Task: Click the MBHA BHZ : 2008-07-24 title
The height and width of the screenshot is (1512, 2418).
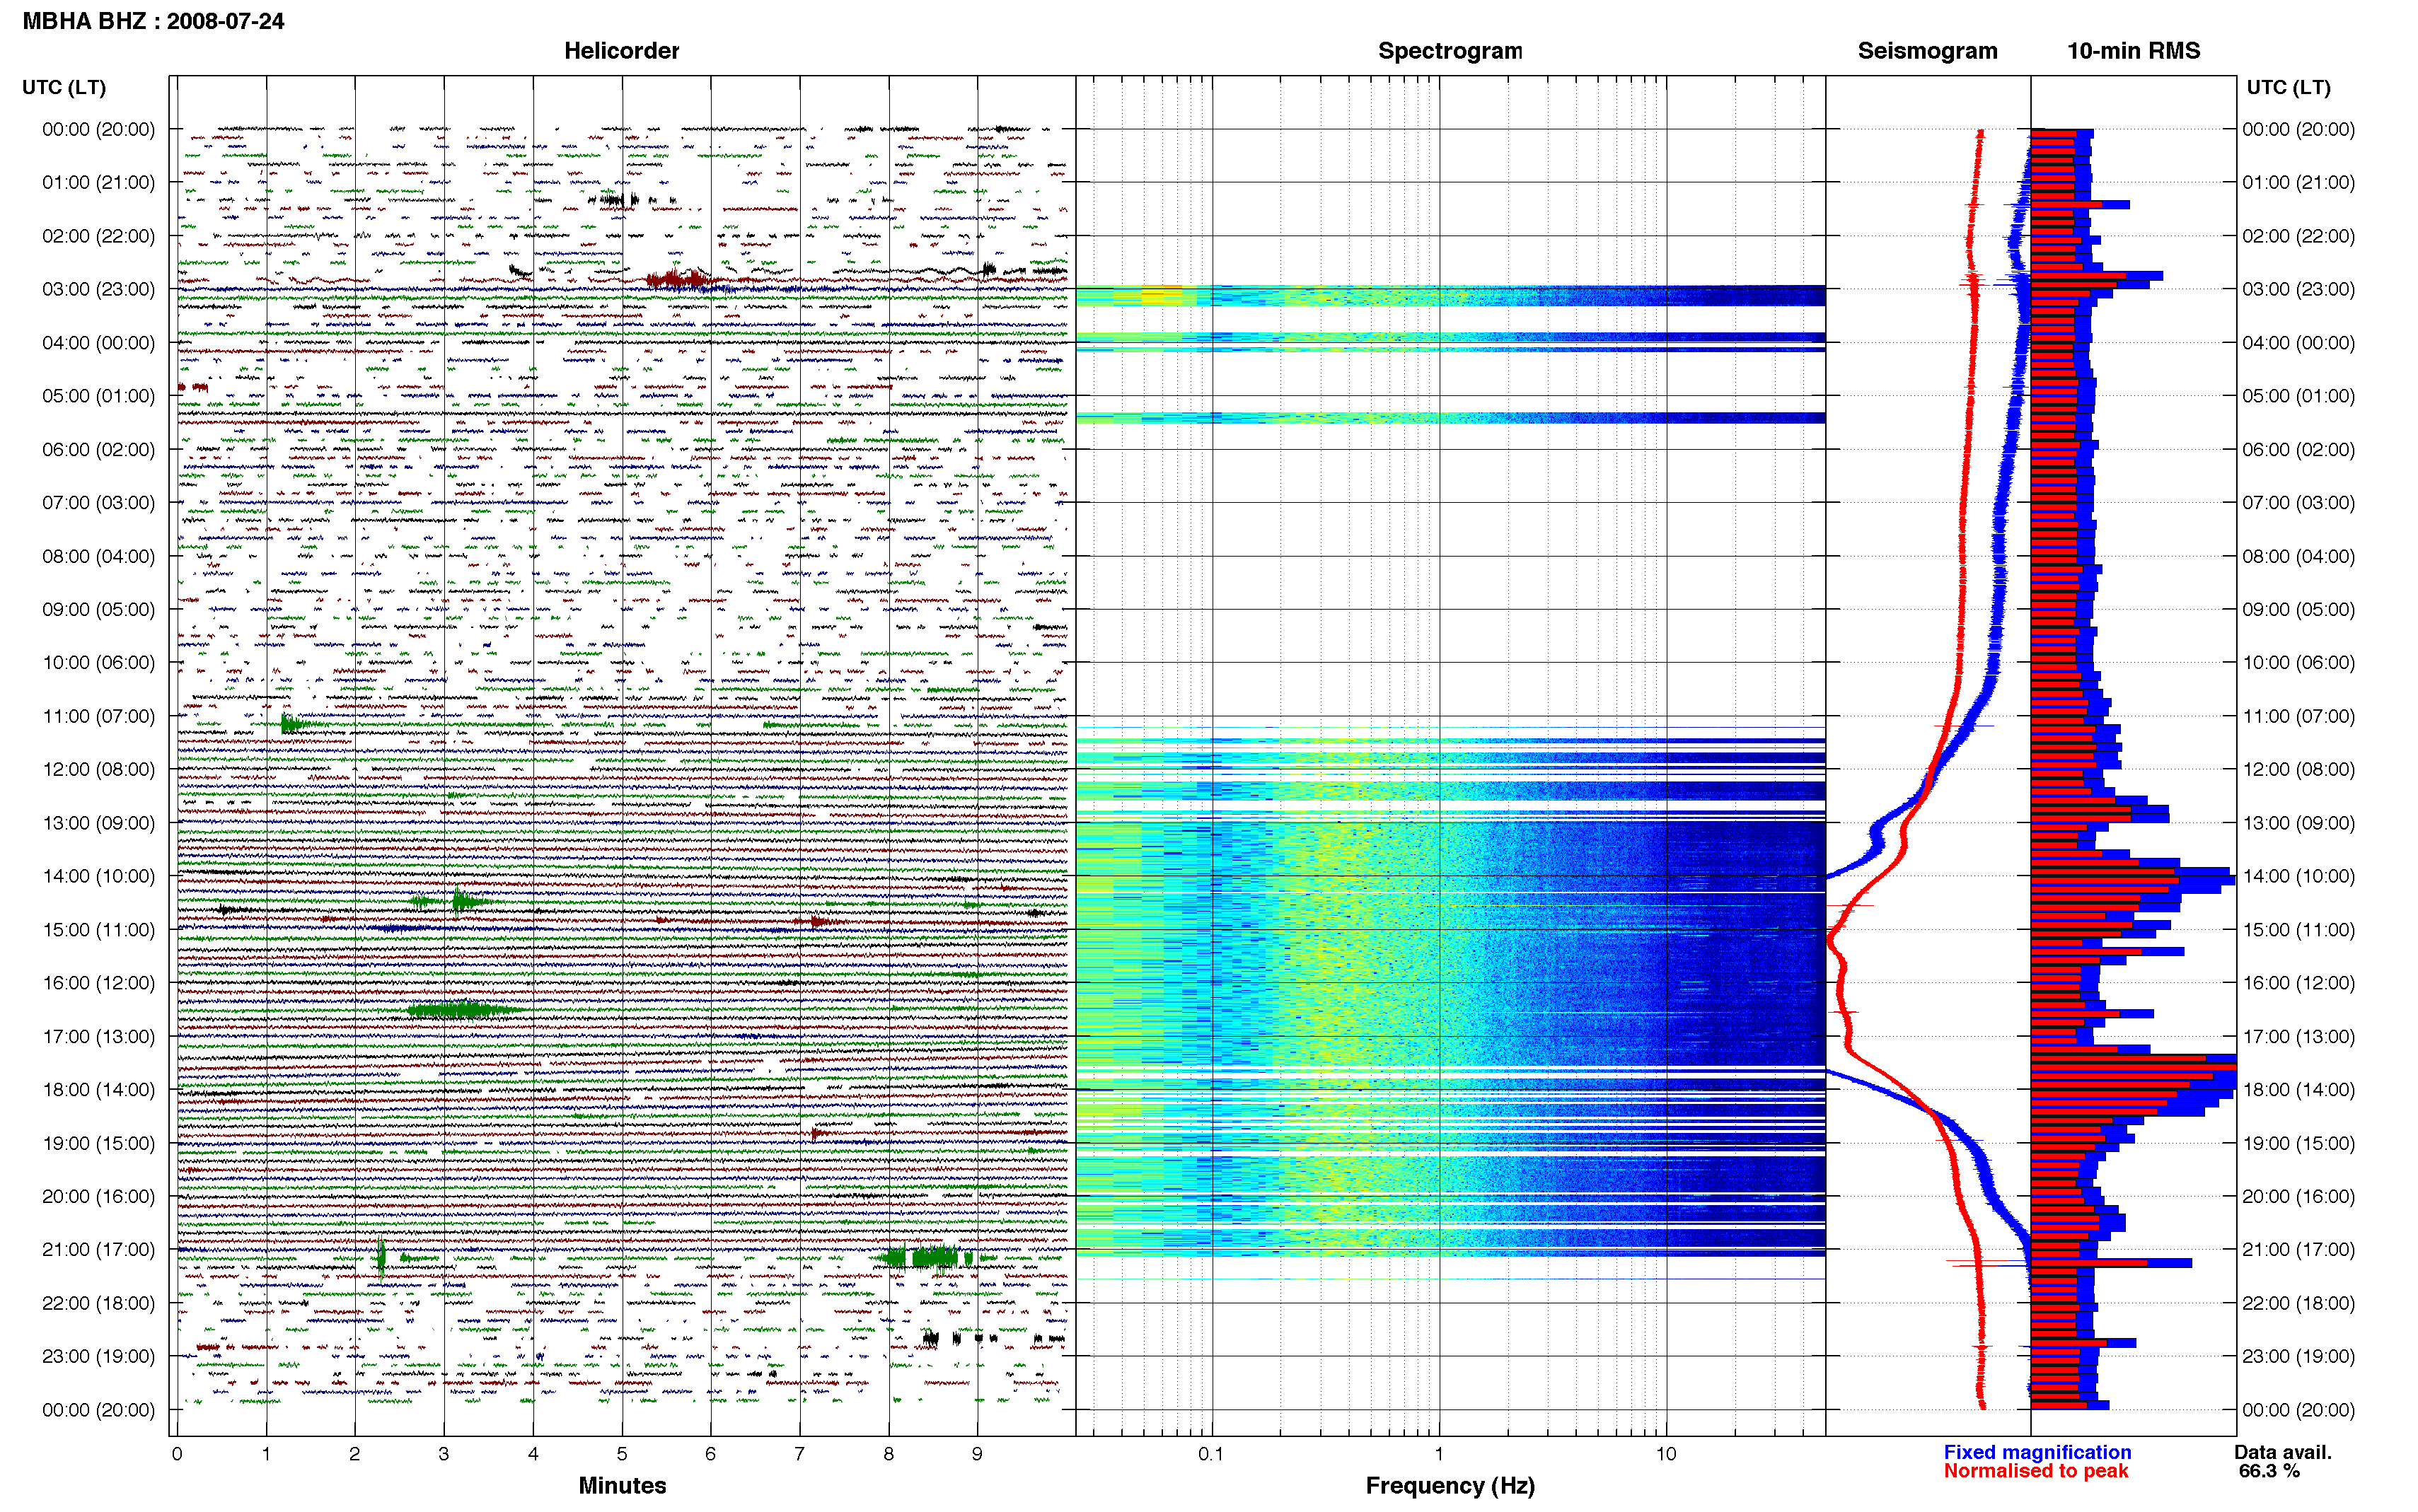Action: click(x=153, y=21)
